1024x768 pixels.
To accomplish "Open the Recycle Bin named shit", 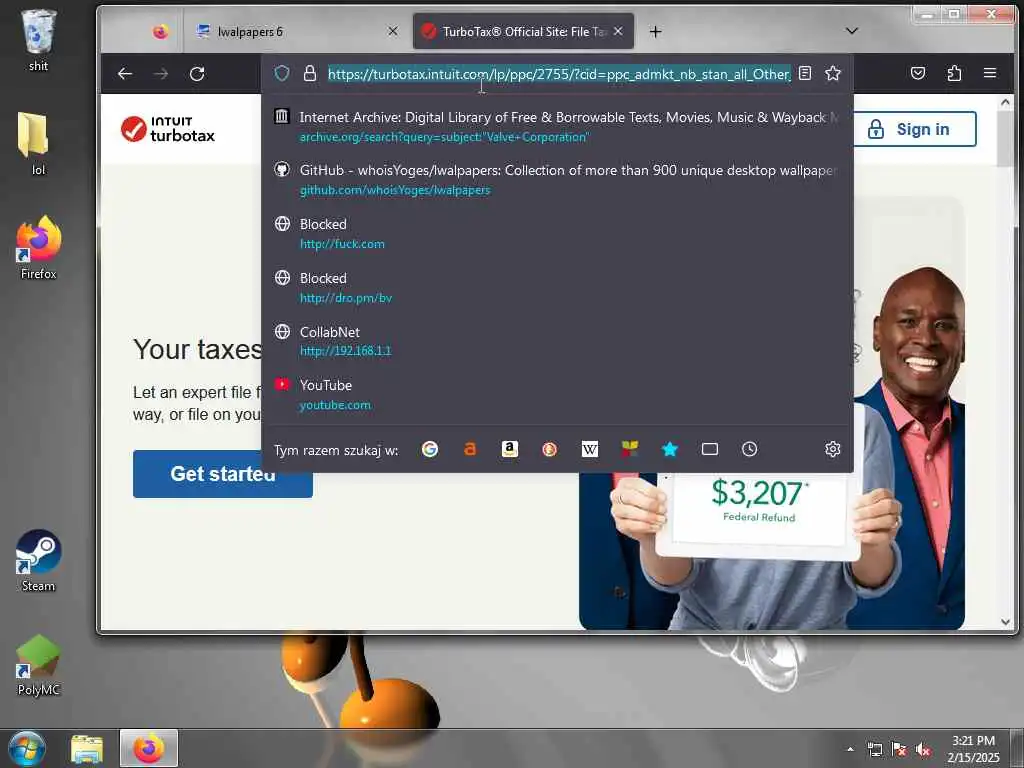I will pyautogui.click(x=39, y=39).
